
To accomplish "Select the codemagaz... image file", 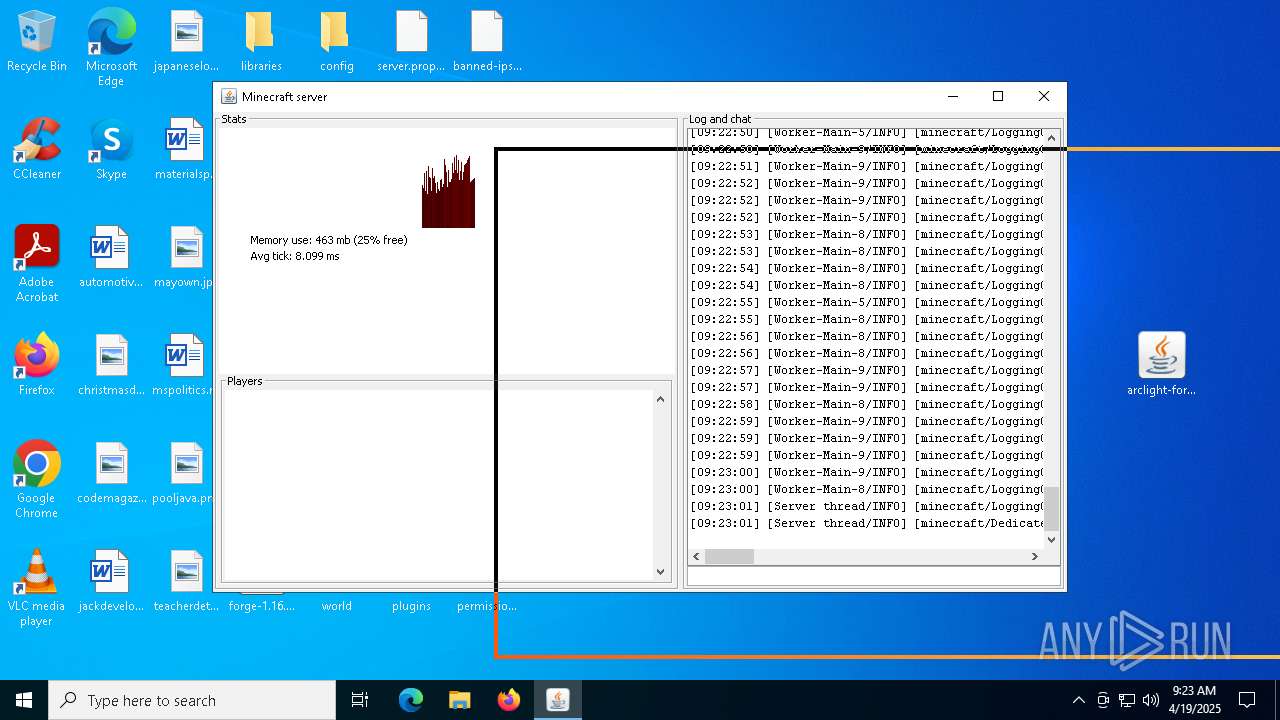I will (x=111, y=473).
